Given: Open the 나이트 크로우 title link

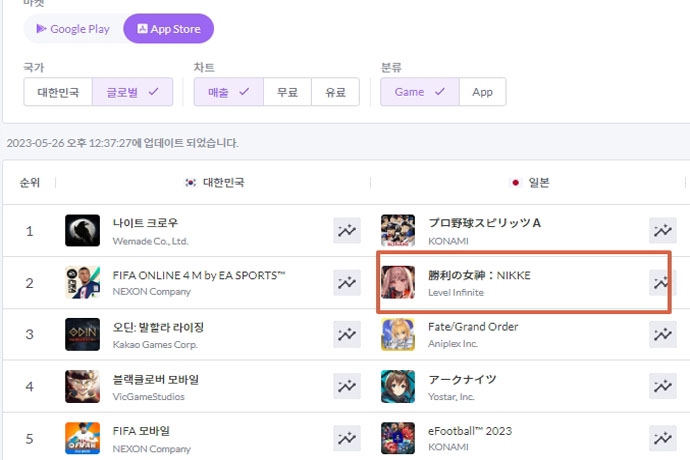Looking at the screenshot, I should [x=131, y=222].
